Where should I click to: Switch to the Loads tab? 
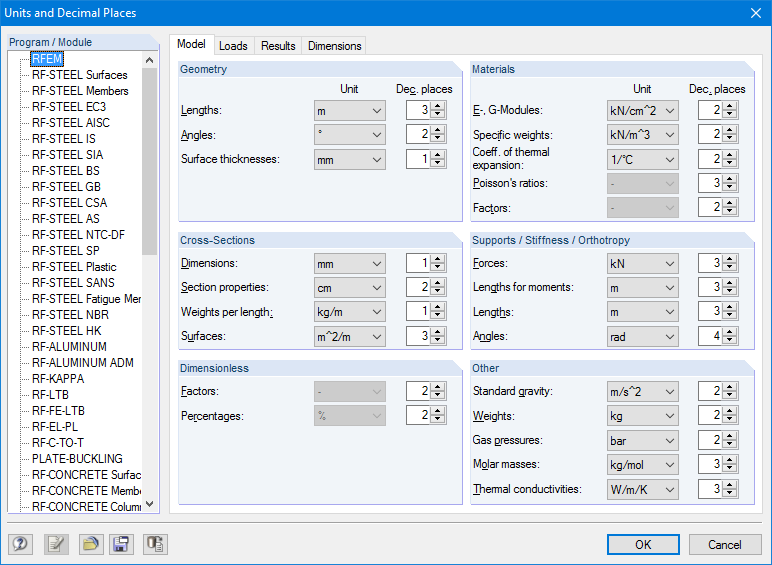(233, 46)
